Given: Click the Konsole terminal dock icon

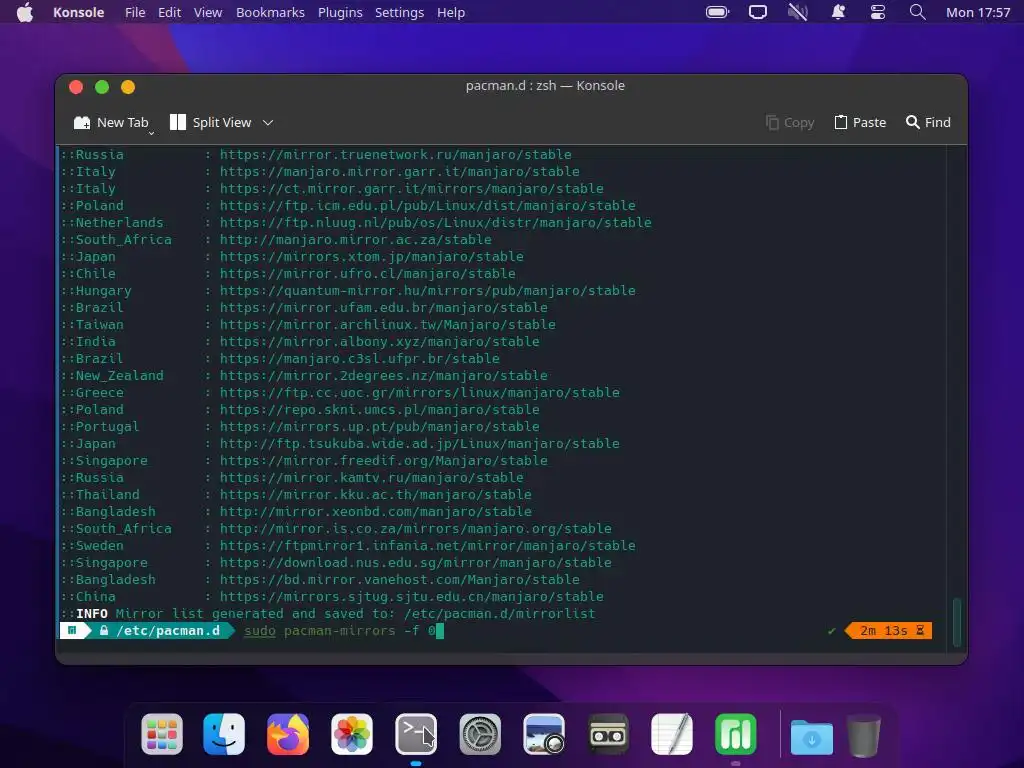Looking at the screenshot, I should point(416,734).
